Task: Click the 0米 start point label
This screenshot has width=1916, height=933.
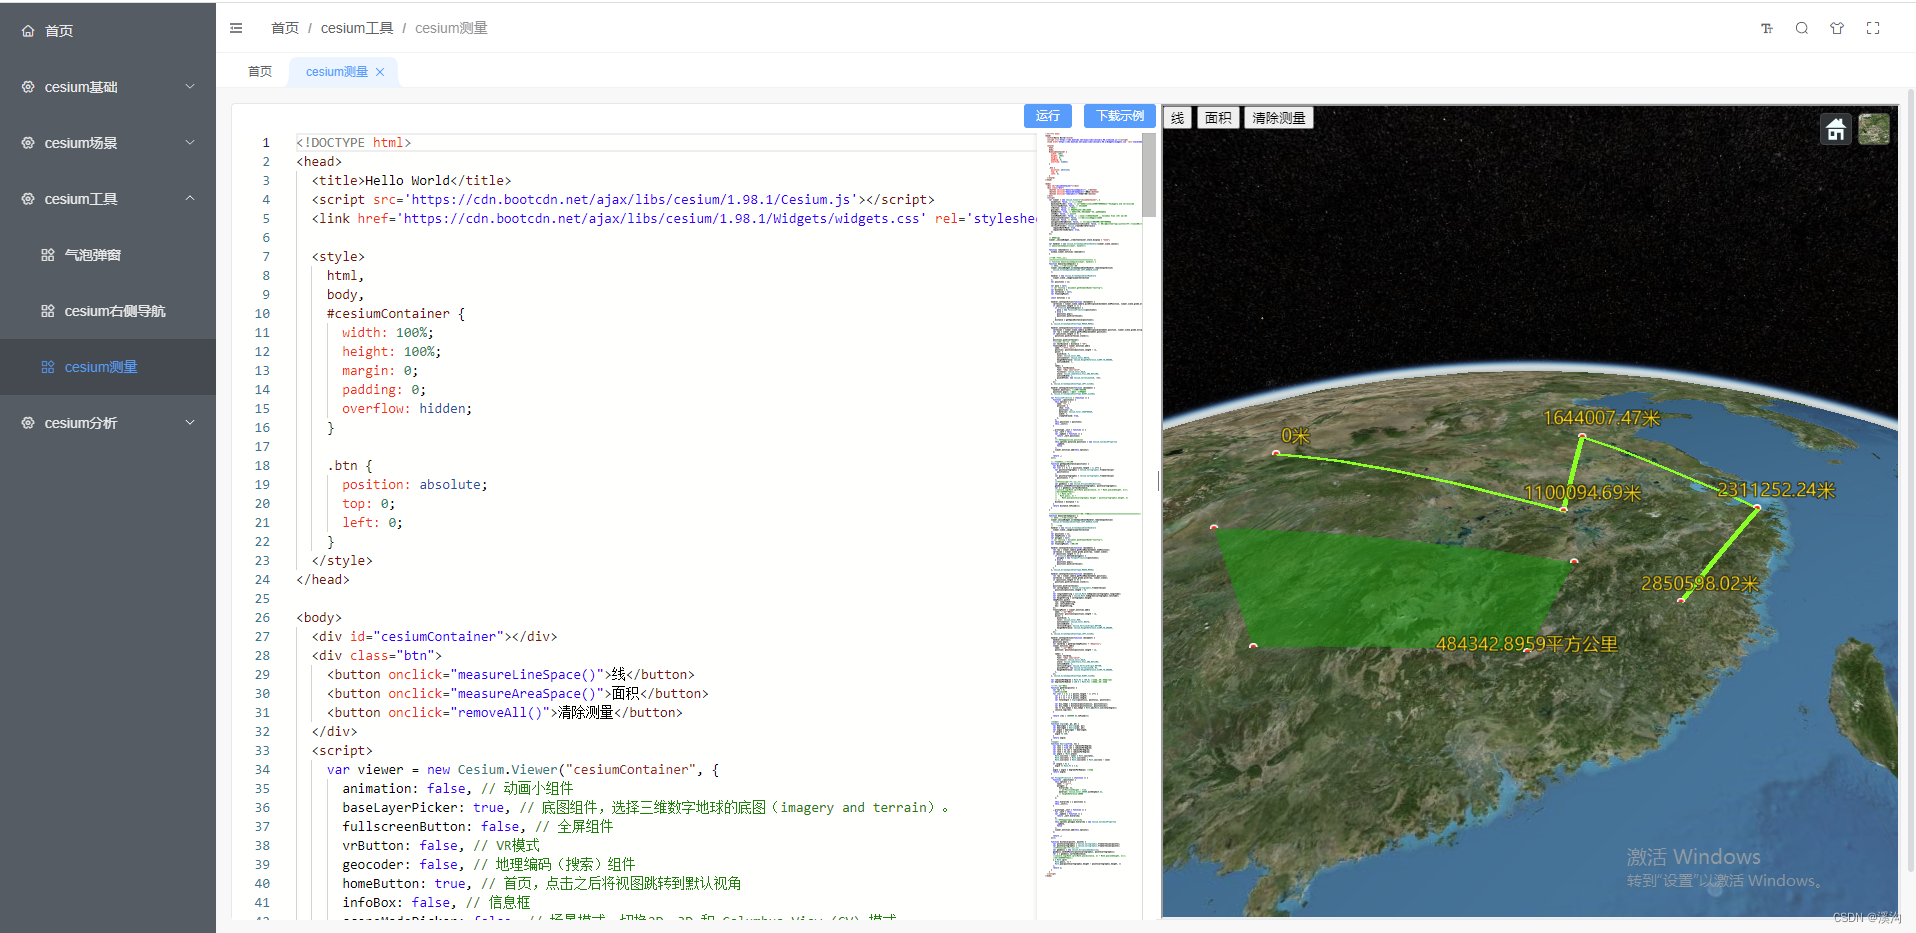Action: pos(1295,436)
